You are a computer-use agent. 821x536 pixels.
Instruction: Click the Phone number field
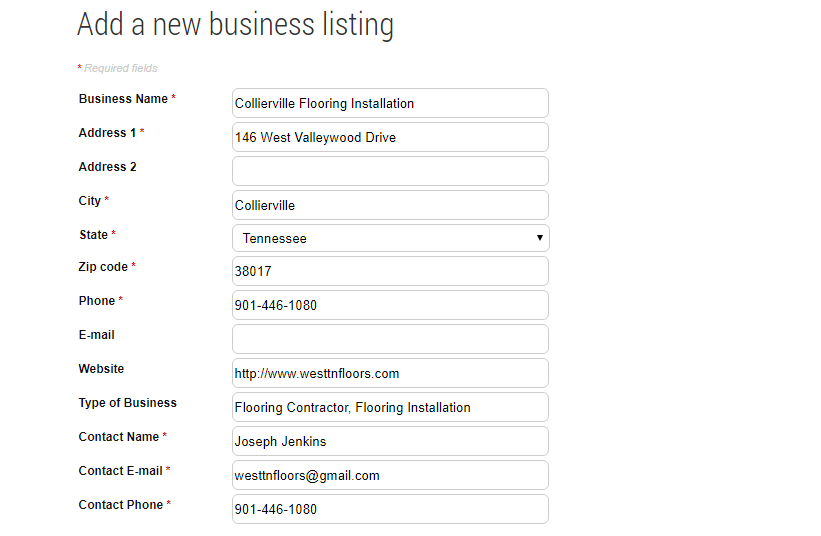[391, 305]
